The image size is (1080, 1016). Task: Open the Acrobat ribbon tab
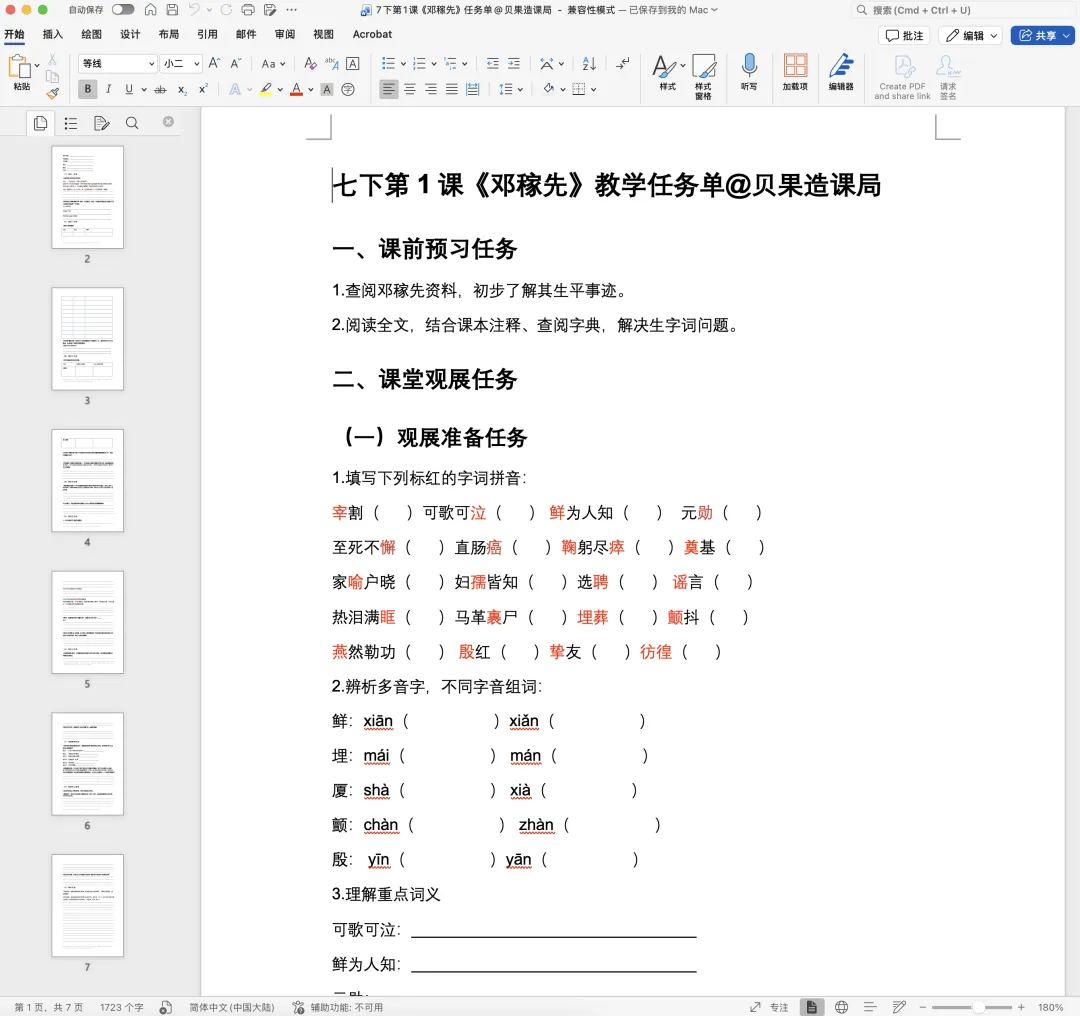coord(372,34)
